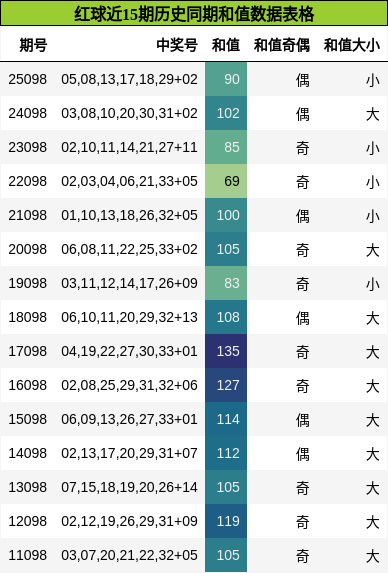The height and width of the screenshot is (573, 388).
Task: Click 大 size cell in row 24098
Action: pyautogui.click(x=373, y=114)
